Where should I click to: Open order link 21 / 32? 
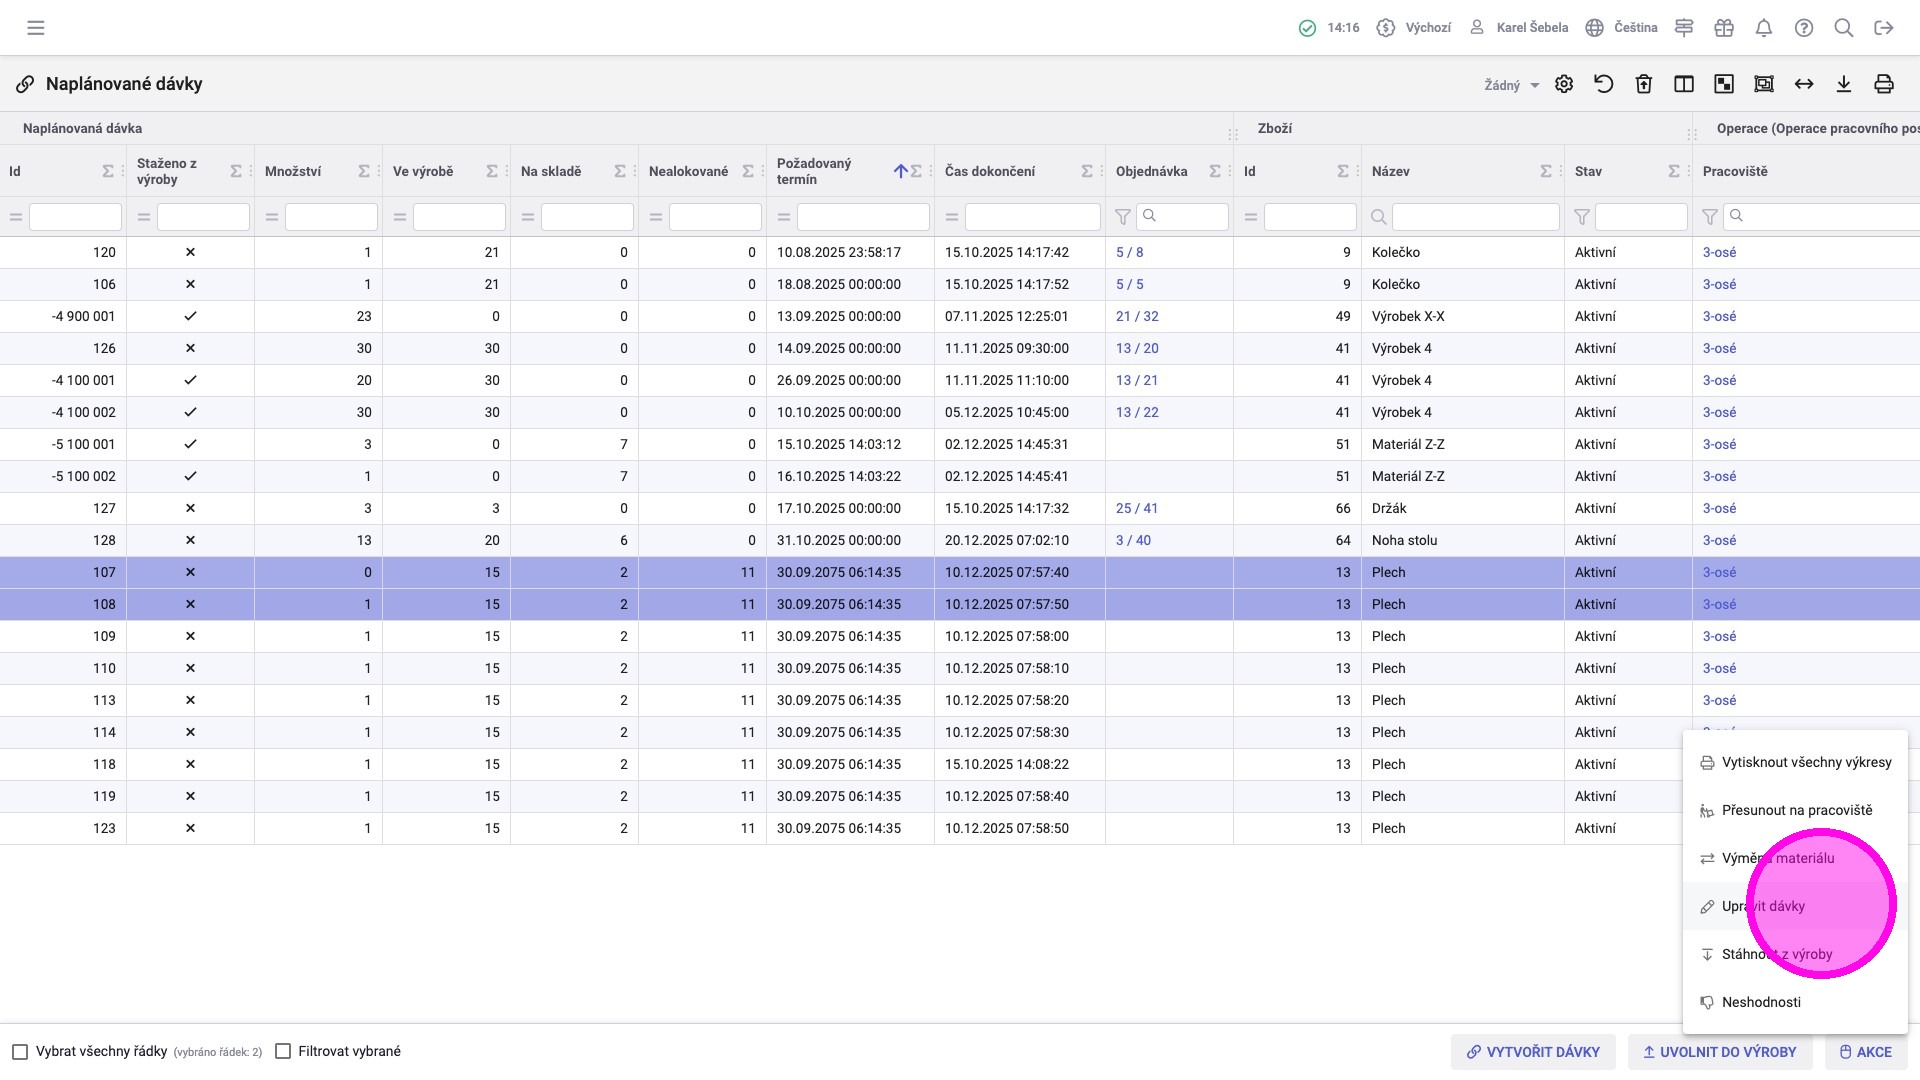click(x=1137, y=316)
